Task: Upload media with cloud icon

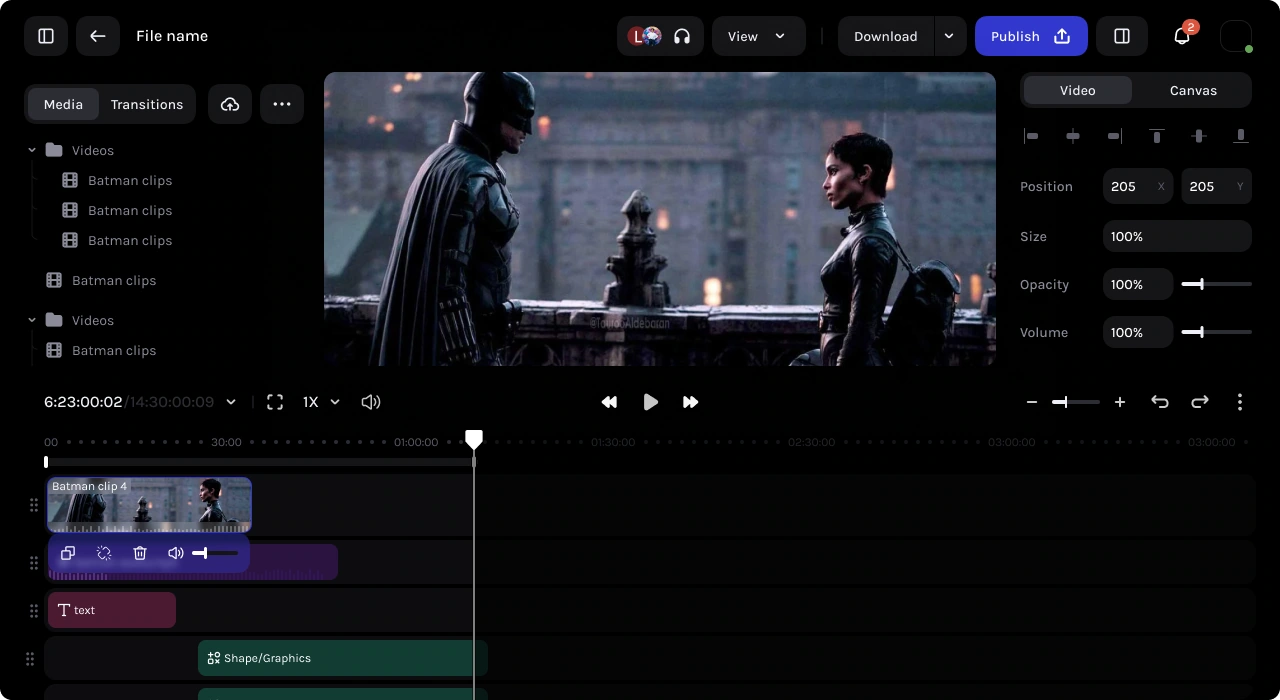Action: pyautogui.click(x=230, y=104)
